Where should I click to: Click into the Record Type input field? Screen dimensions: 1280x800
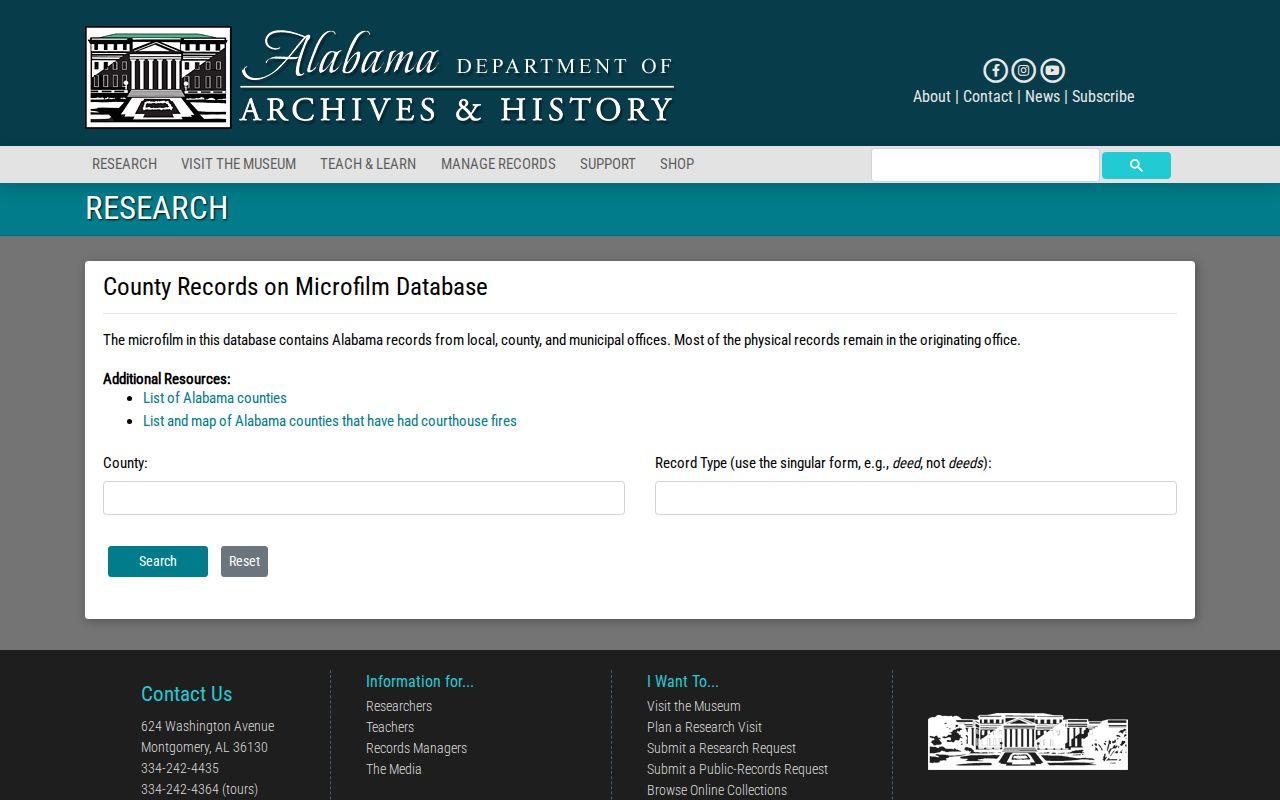coord(916,498)
